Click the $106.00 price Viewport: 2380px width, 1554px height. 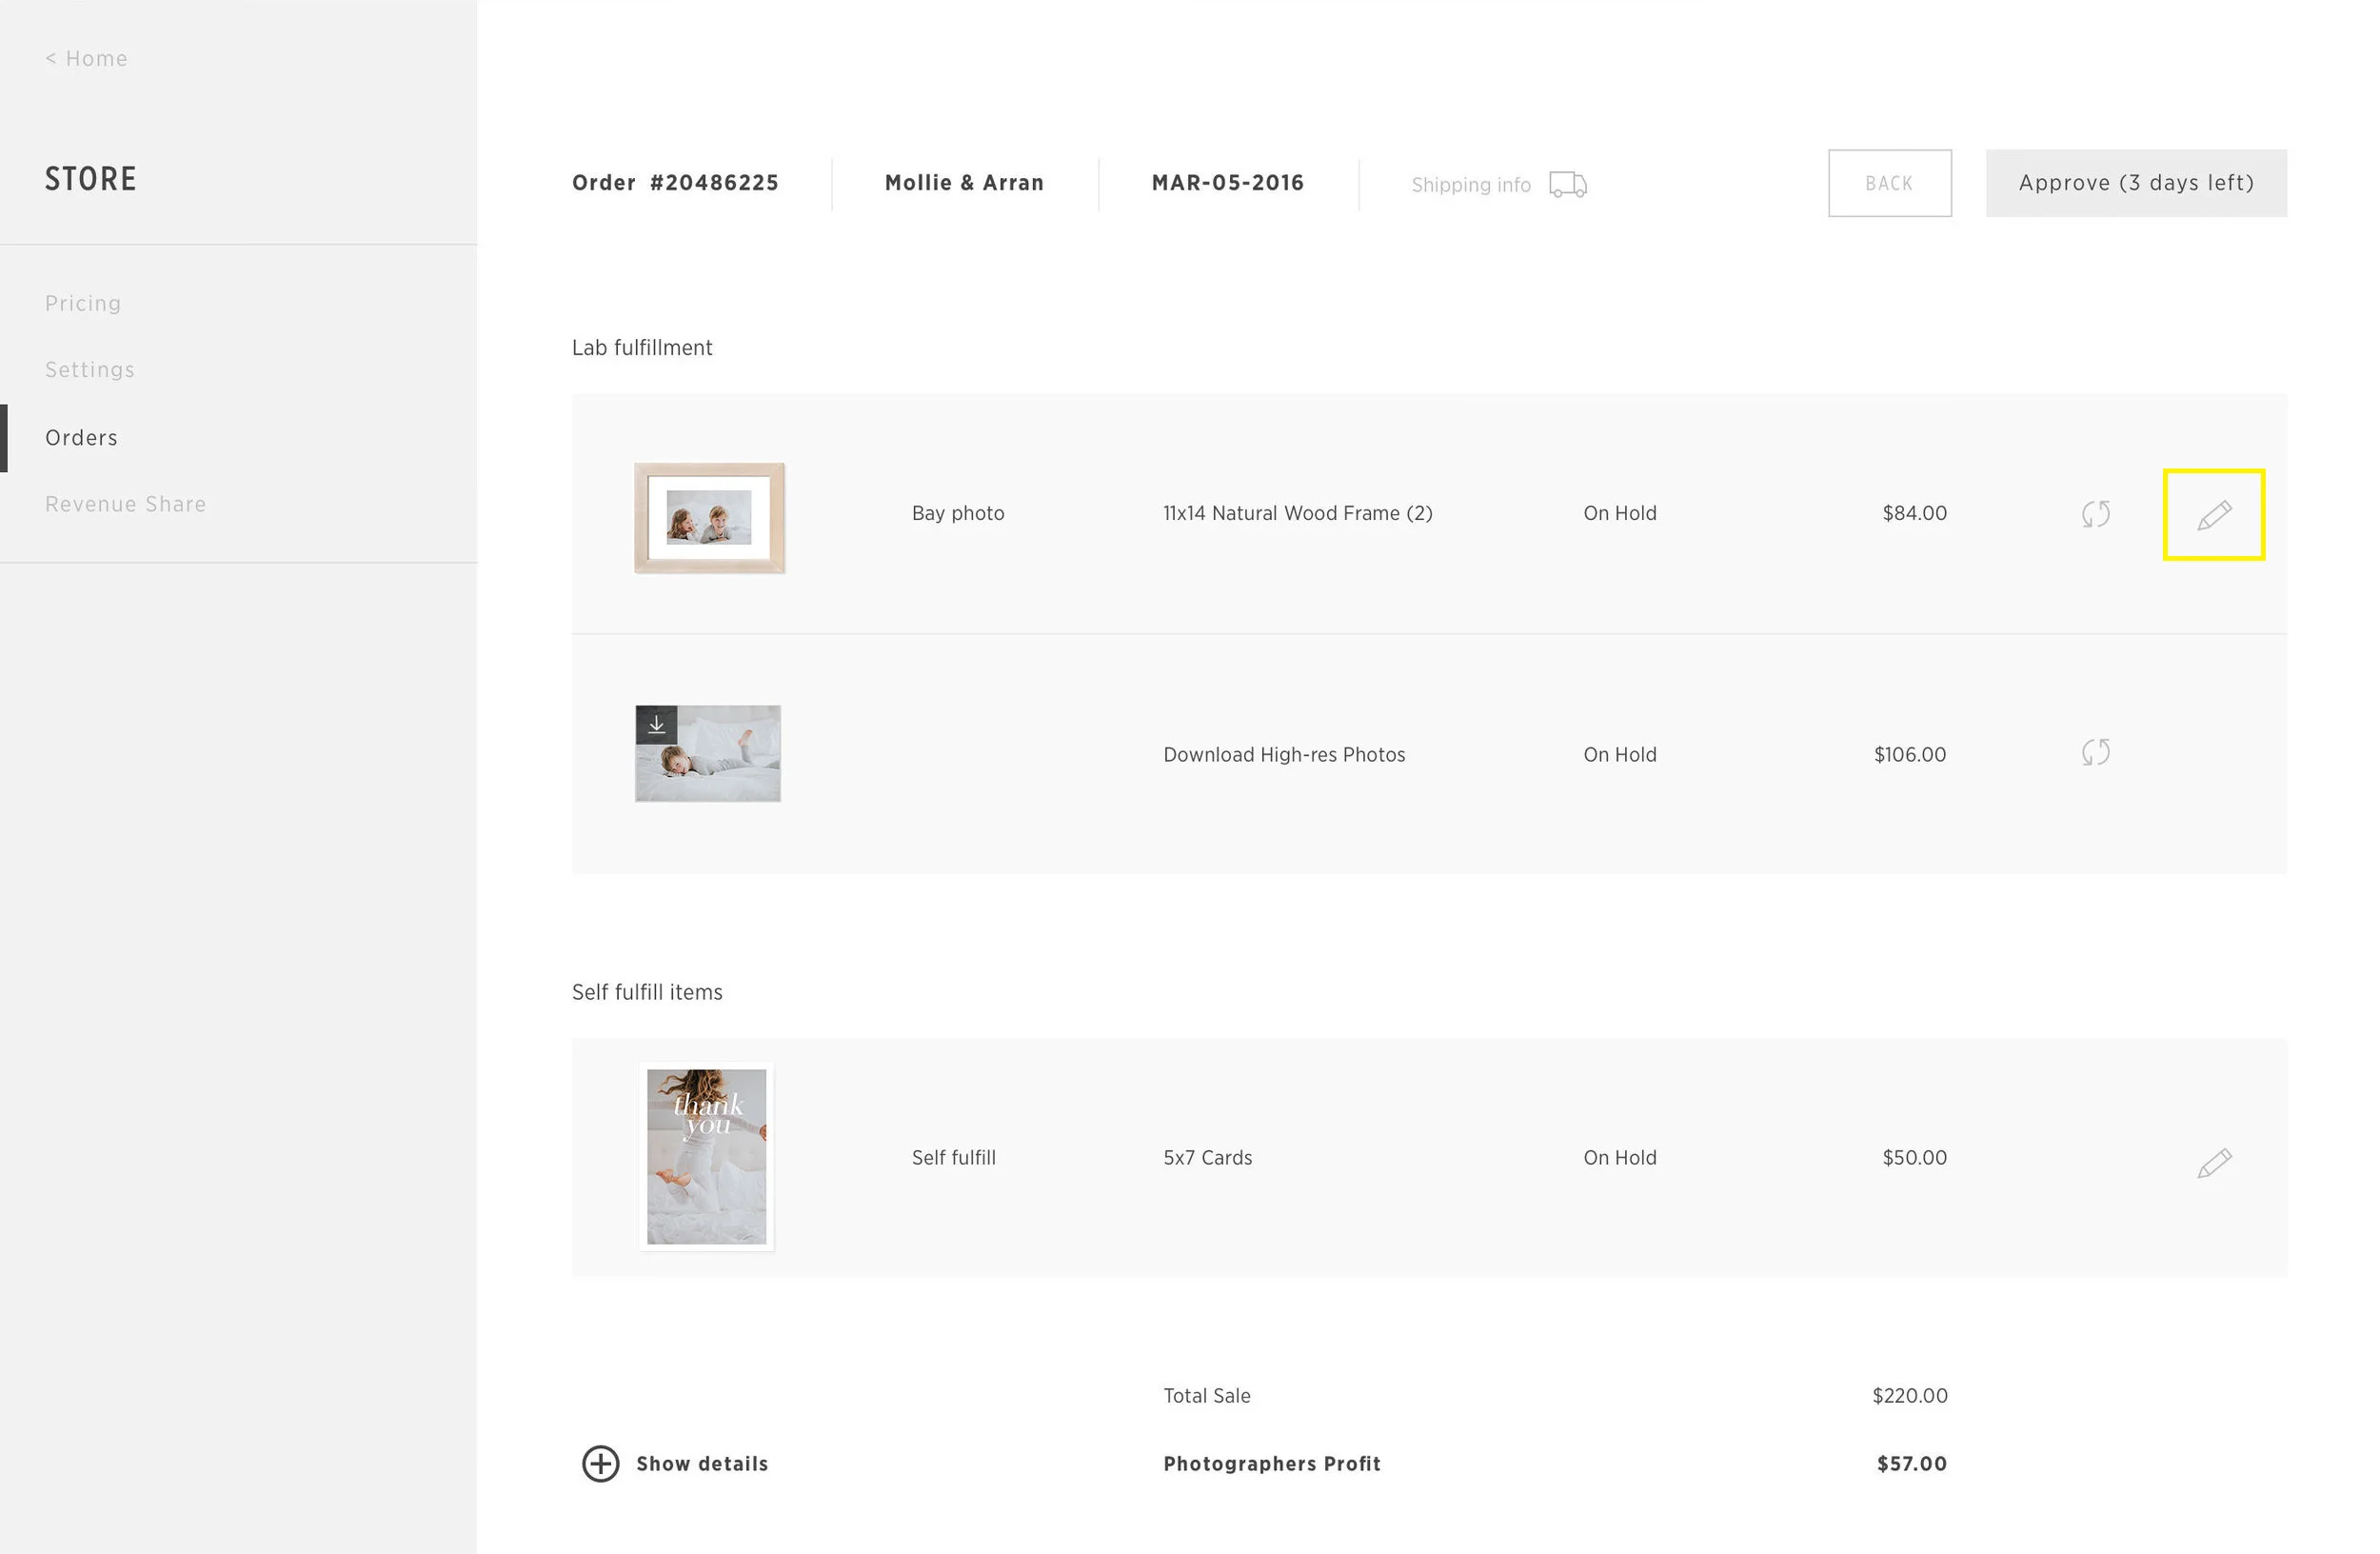point(1910,754)
